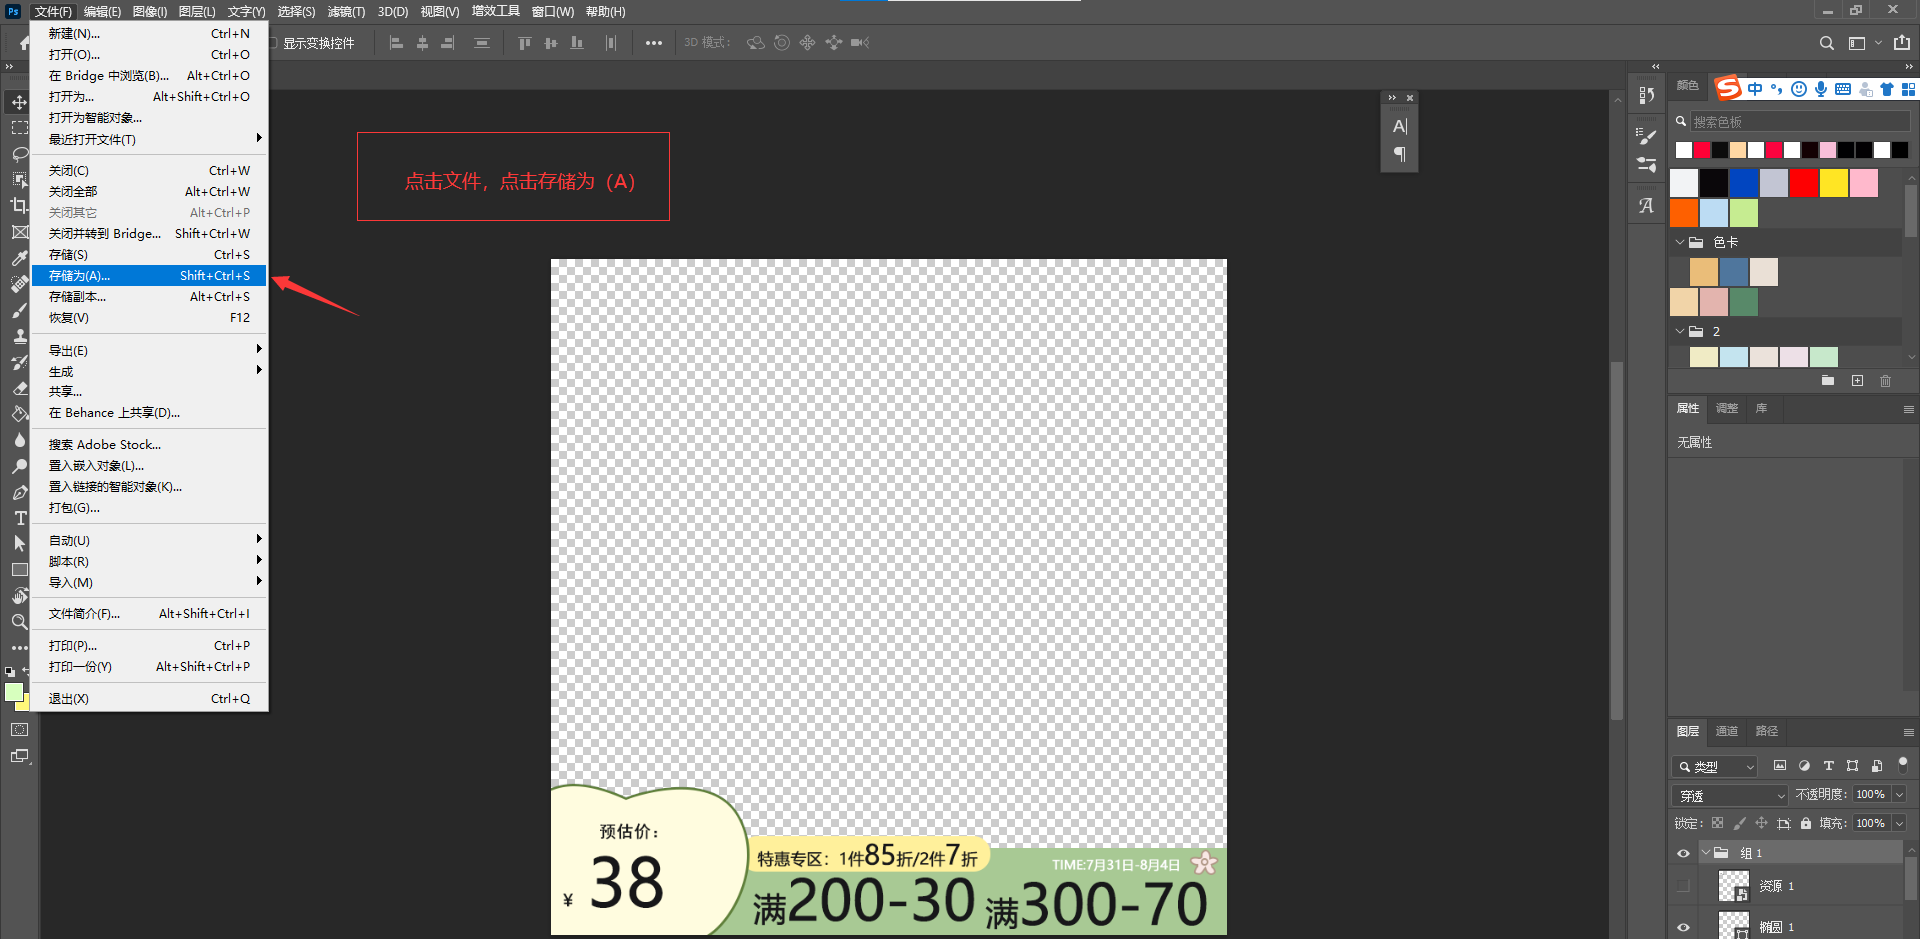Screen dimensions: 1920x939
Task: Create a new swatch with plus icon
Action: click(x=1857, y=381)
